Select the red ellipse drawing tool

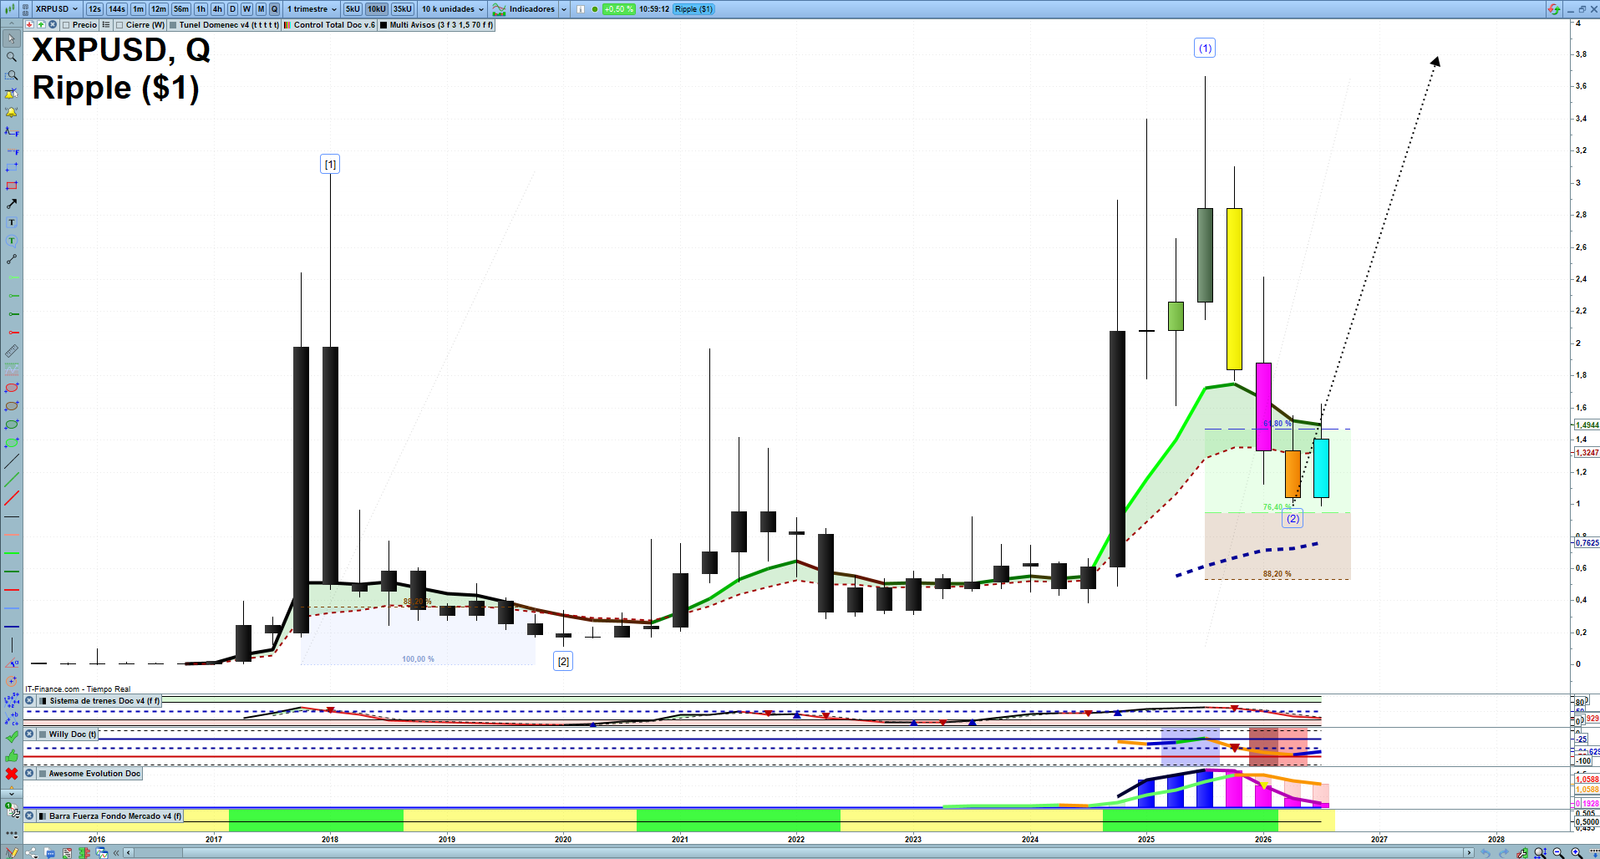point(11,388)
